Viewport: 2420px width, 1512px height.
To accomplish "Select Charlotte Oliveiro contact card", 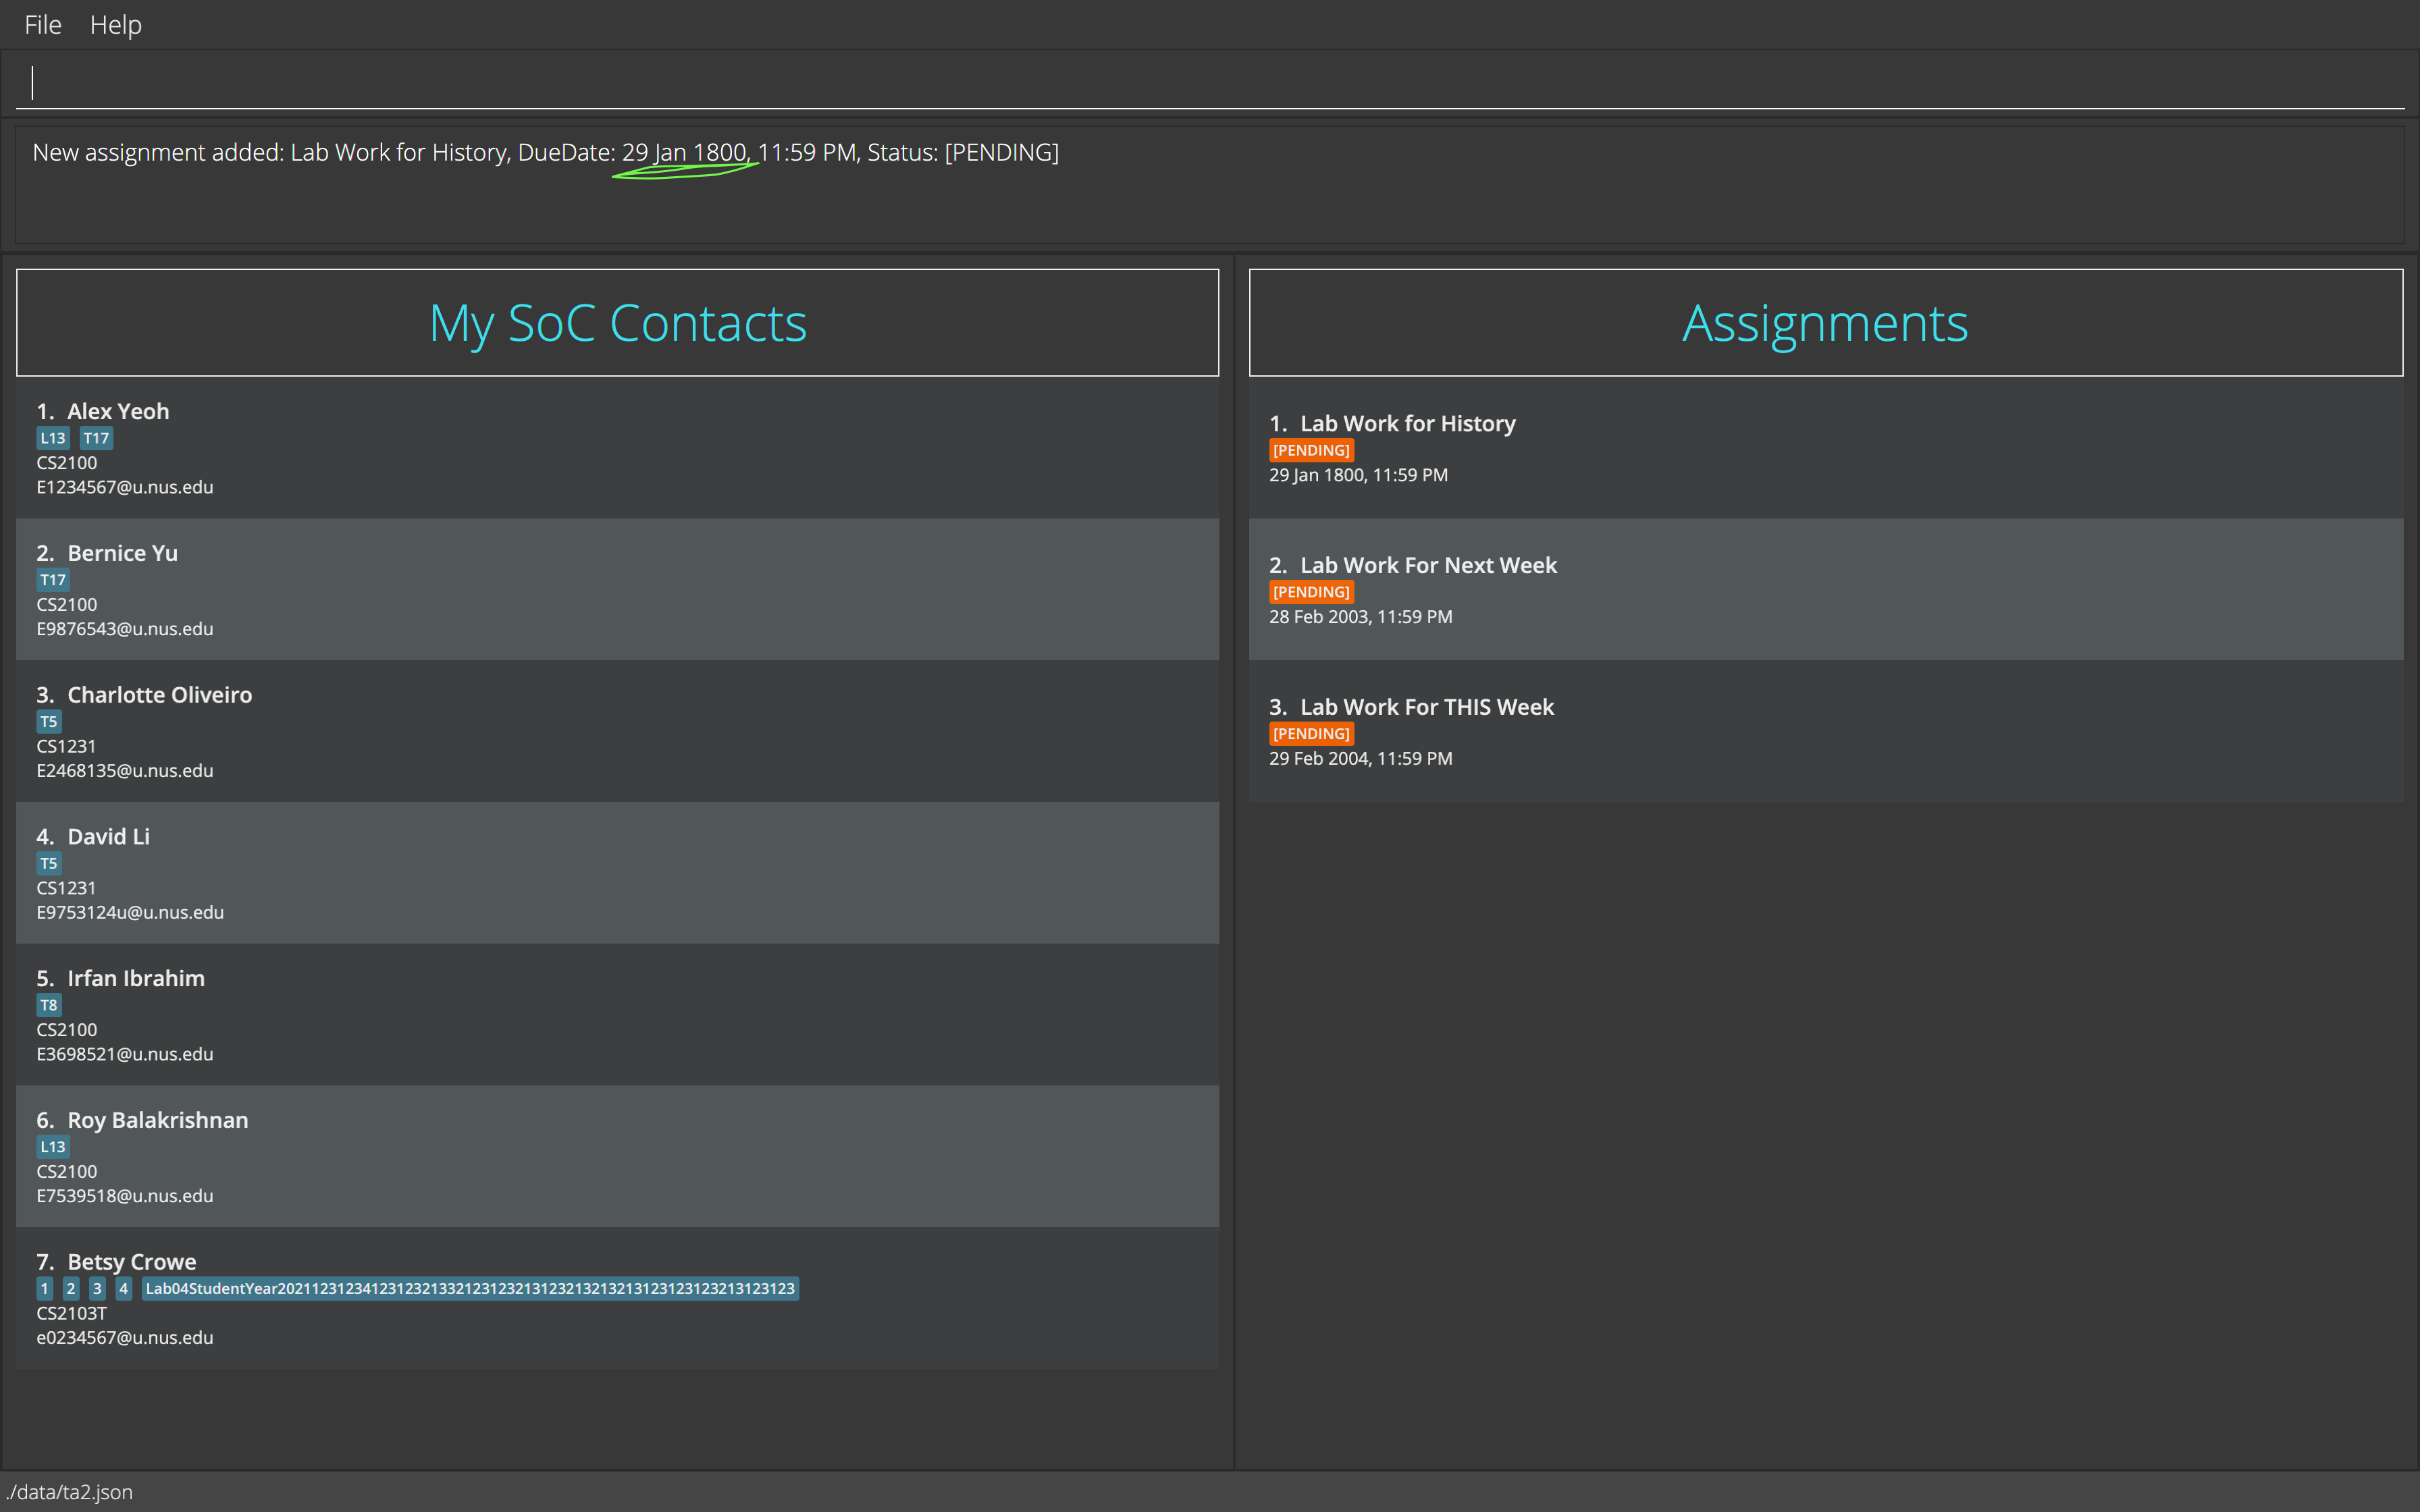I will click(616, 731).
